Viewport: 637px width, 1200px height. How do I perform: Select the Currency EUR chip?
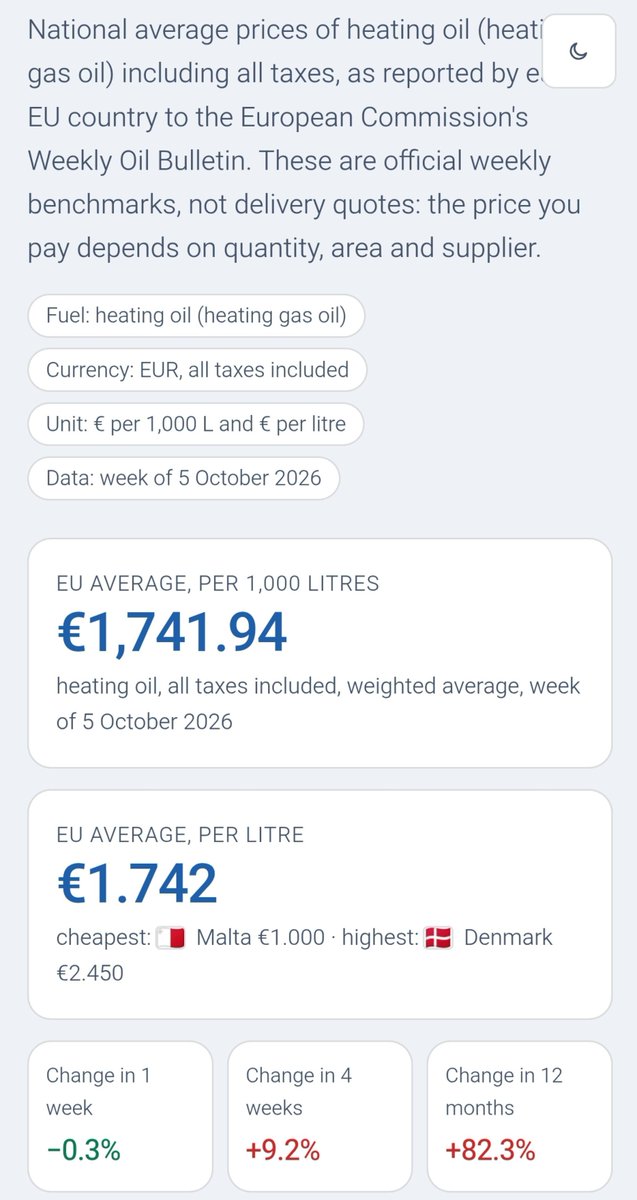click(197, 370)
